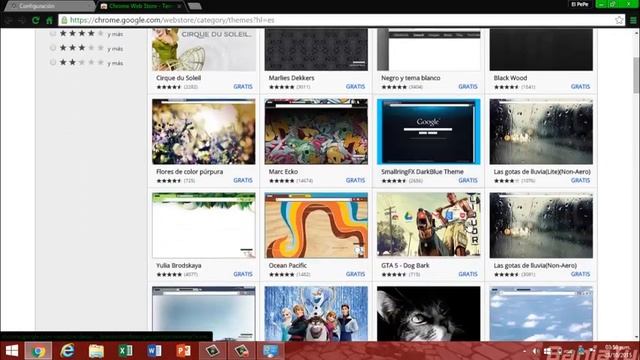Click the Marc Ecko title text

pos(283,171)
